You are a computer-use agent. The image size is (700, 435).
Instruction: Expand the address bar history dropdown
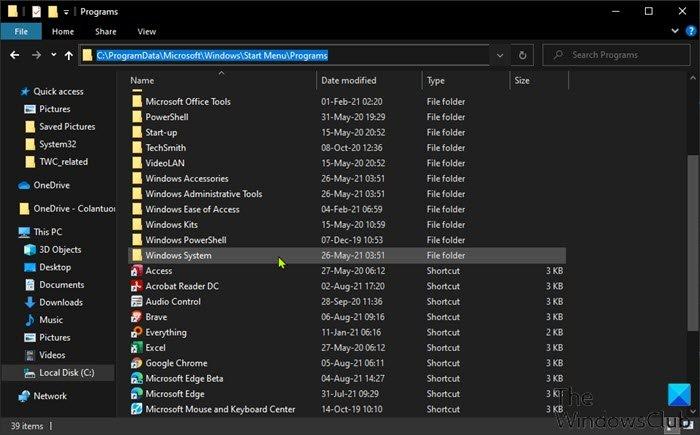[500, 55]
